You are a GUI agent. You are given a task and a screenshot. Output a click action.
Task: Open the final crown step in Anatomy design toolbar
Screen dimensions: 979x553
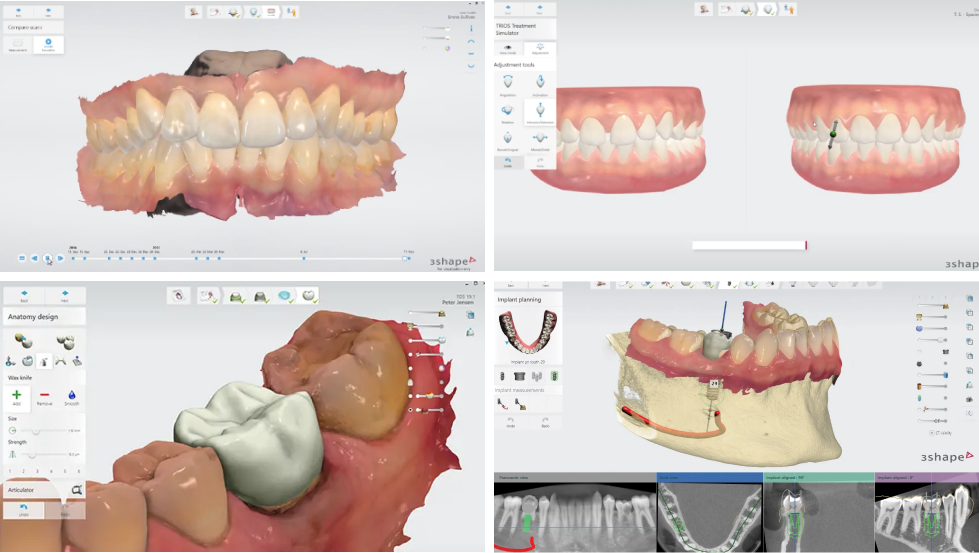tap(308, 296)
